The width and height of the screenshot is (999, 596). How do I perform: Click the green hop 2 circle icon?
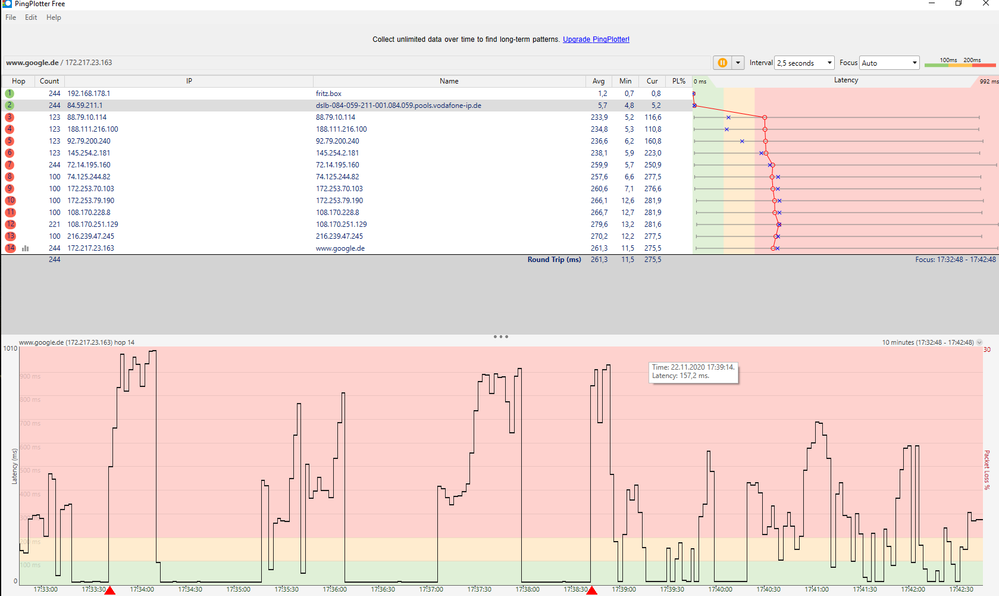tap(9, 105)
